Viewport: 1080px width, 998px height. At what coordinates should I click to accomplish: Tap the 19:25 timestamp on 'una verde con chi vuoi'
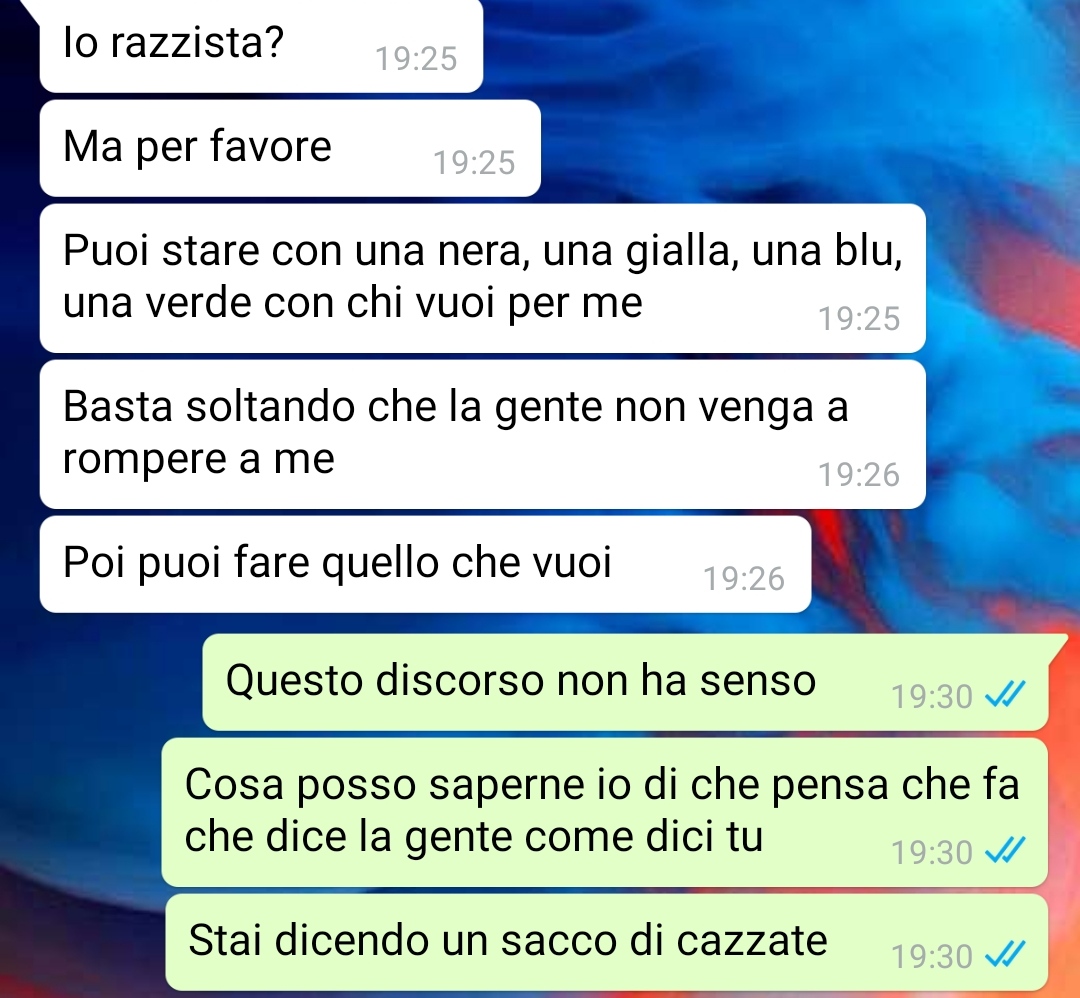tap(859, 318)
